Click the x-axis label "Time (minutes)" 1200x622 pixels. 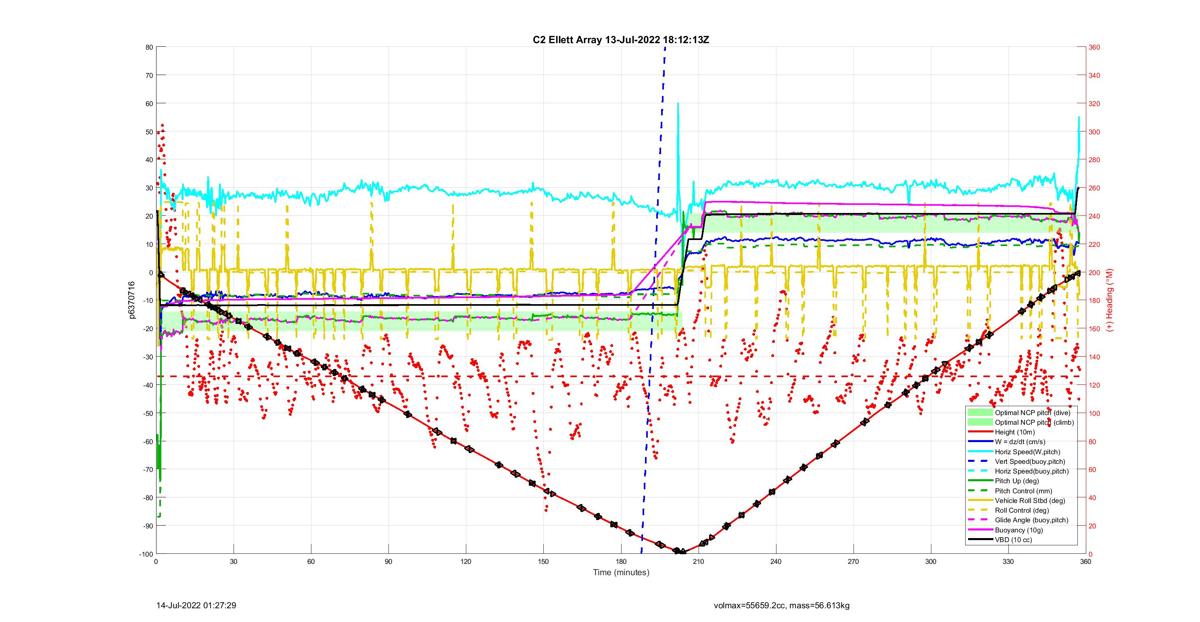(x=620, y=573)
